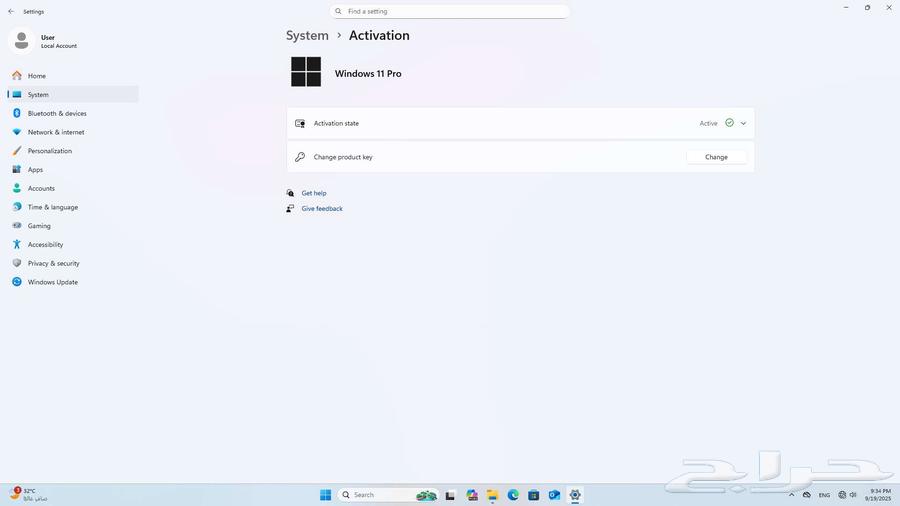
Task: Click the Give feedback icon
Action: coord(290,209)
